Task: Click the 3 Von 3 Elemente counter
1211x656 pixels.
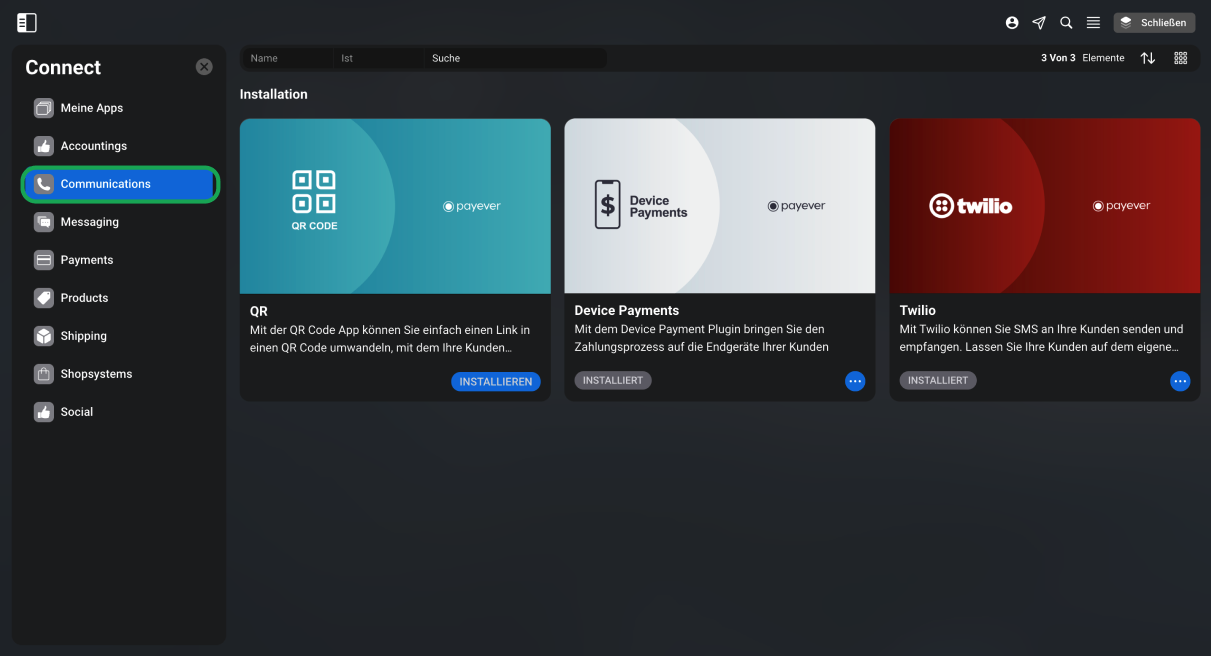Action: coord(1083,58)
